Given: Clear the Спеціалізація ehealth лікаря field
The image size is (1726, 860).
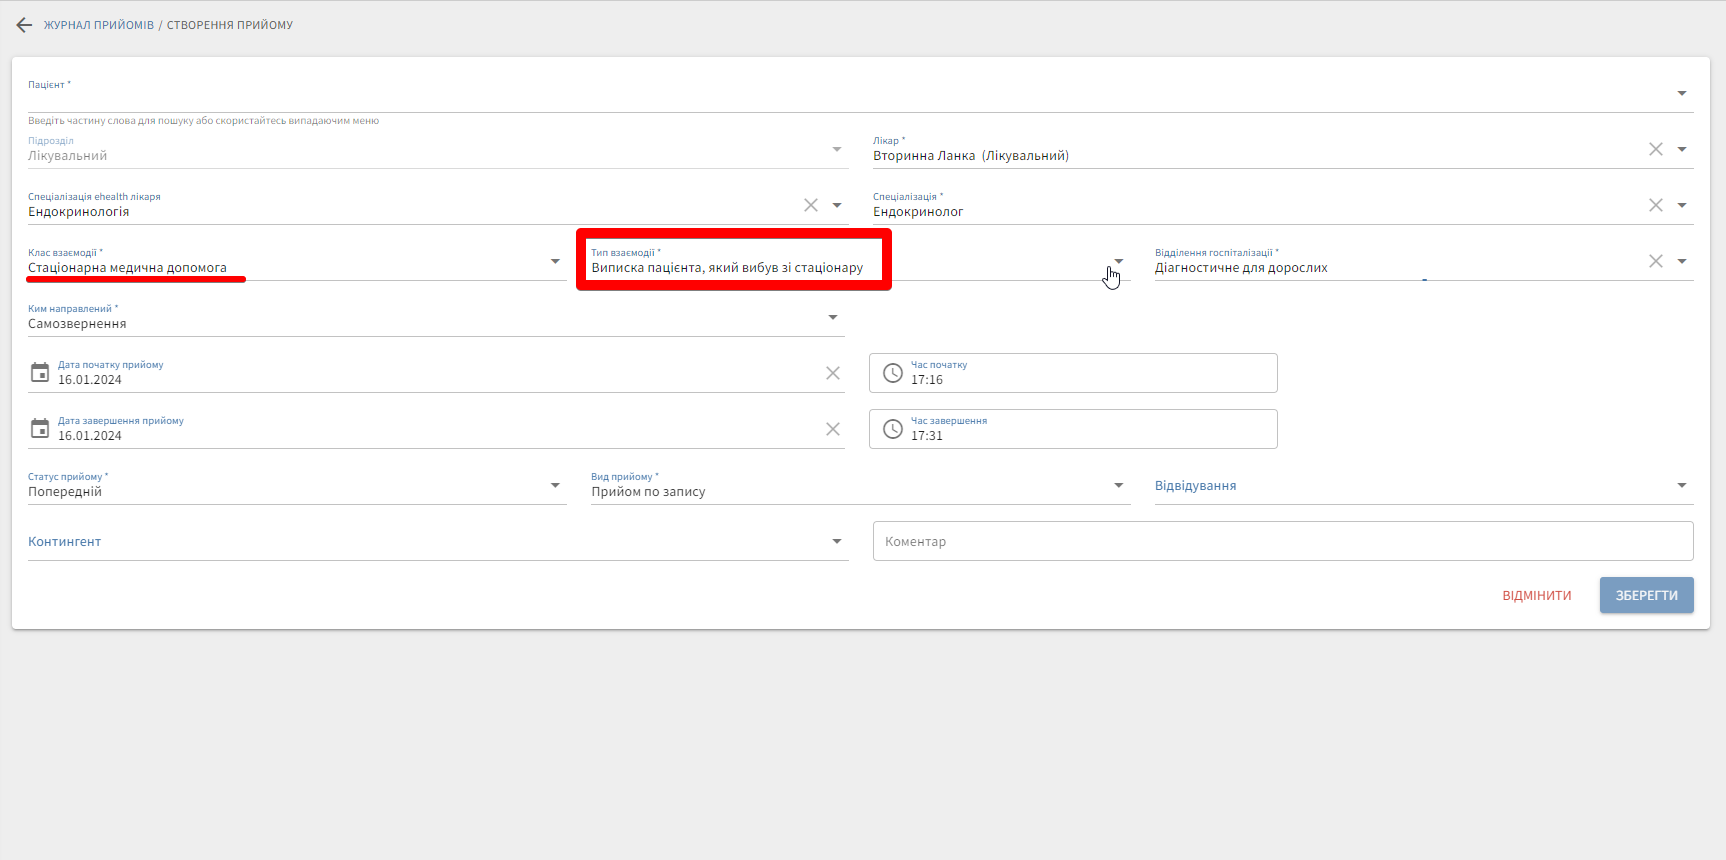Looking at the screenshot, I should pyautogui.click(x=811, y=205).
